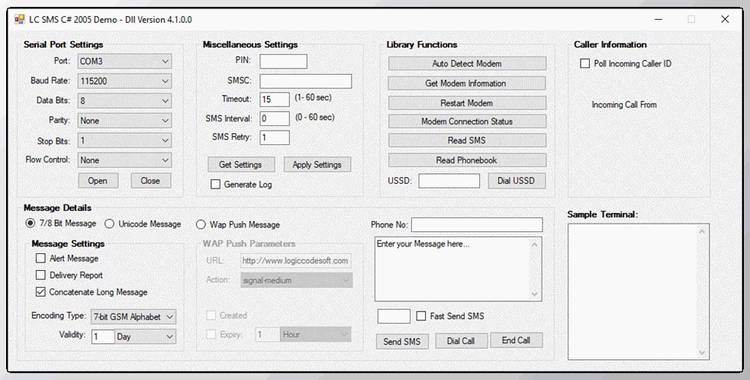
Task: Click the USSD code input field
Action: (x=449, y=181)
